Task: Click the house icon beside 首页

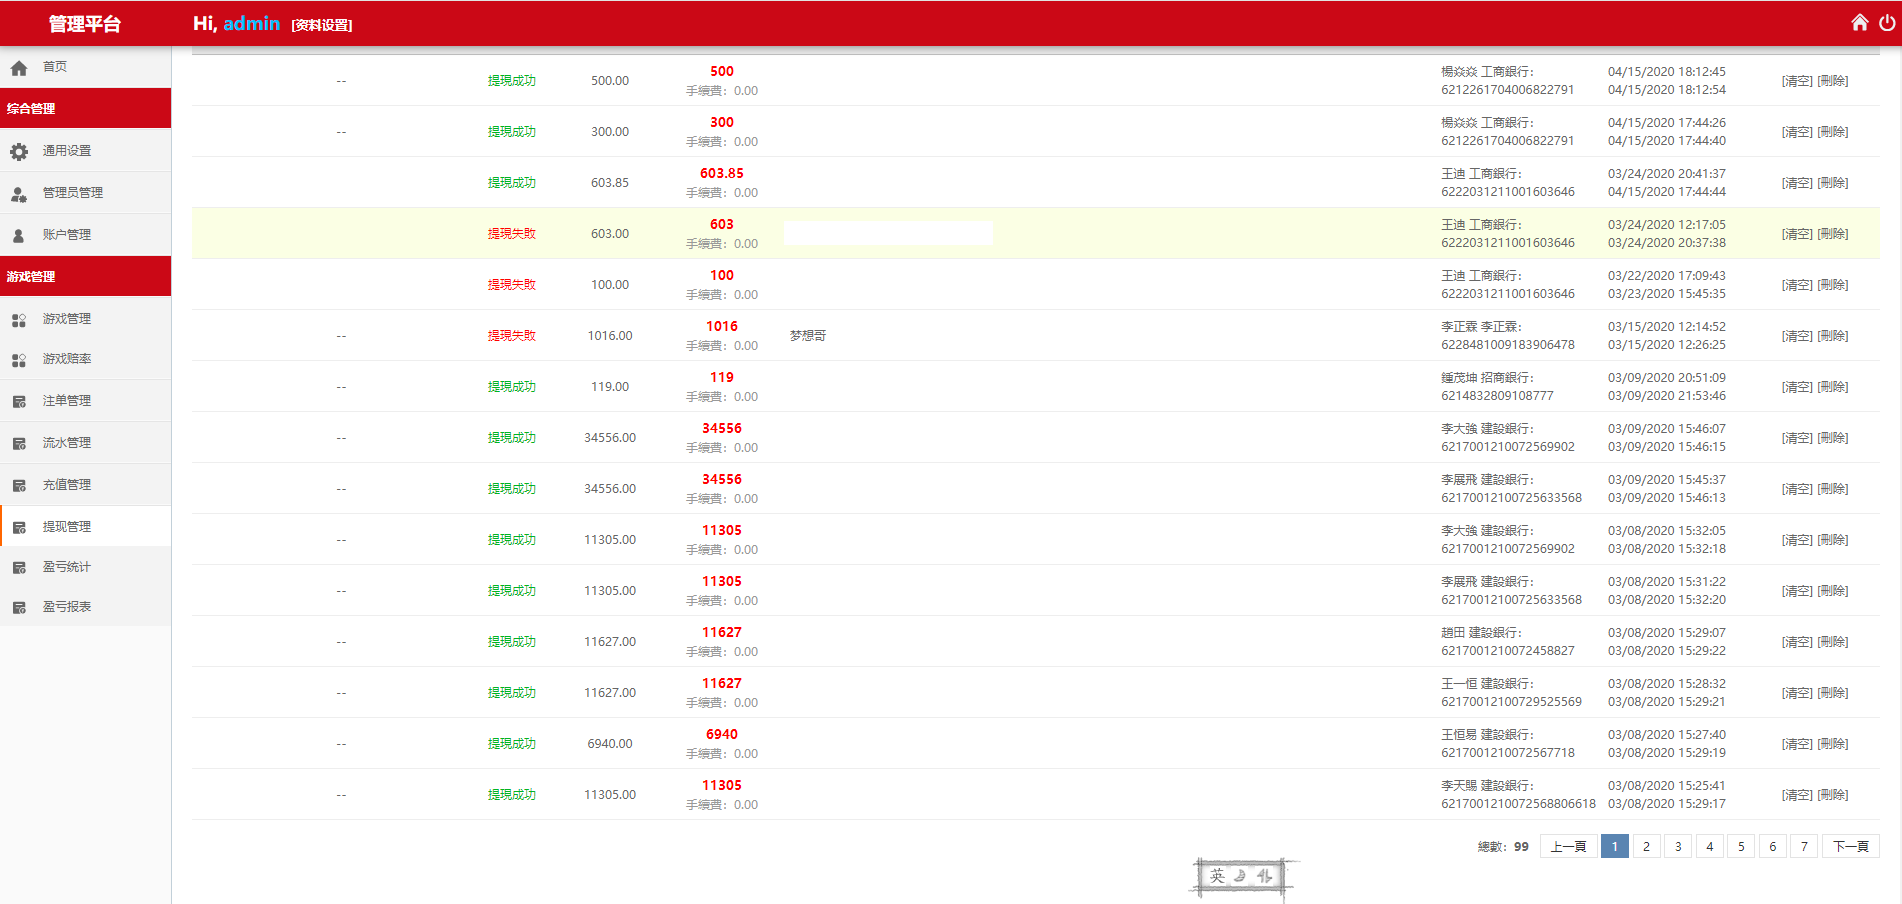Action: [19, 68]
